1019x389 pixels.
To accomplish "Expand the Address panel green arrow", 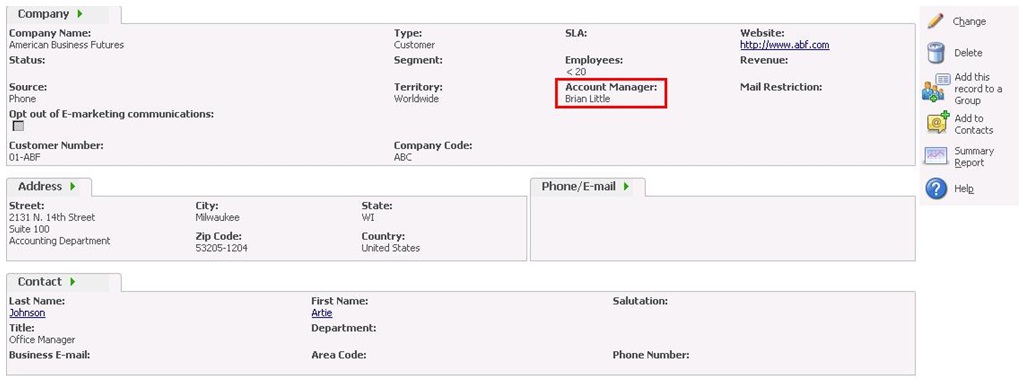I will tap(73, 186).
